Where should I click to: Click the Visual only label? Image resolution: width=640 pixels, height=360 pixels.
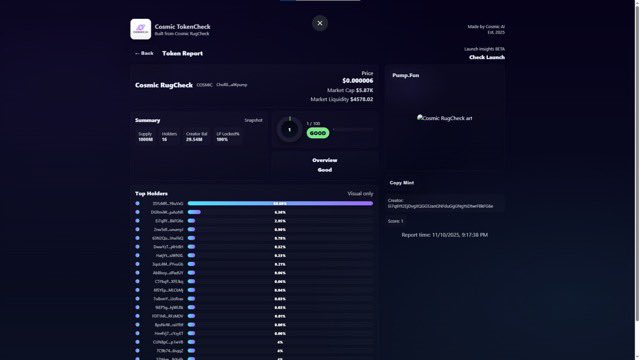pyautogui.click(x=360, y=193)
